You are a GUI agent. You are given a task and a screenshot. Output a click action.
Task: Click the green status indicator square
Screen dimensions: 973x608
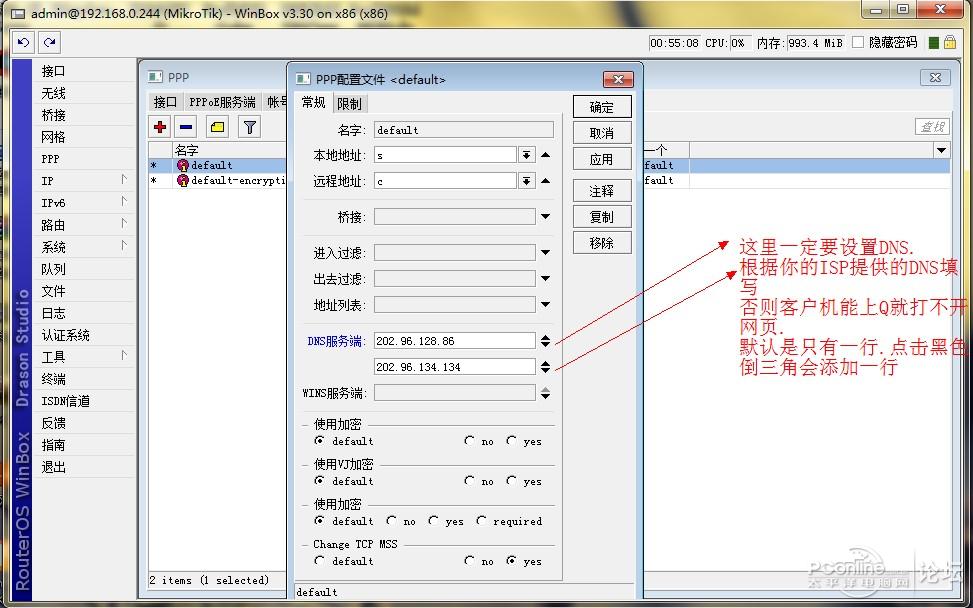[x=933, y=43]
